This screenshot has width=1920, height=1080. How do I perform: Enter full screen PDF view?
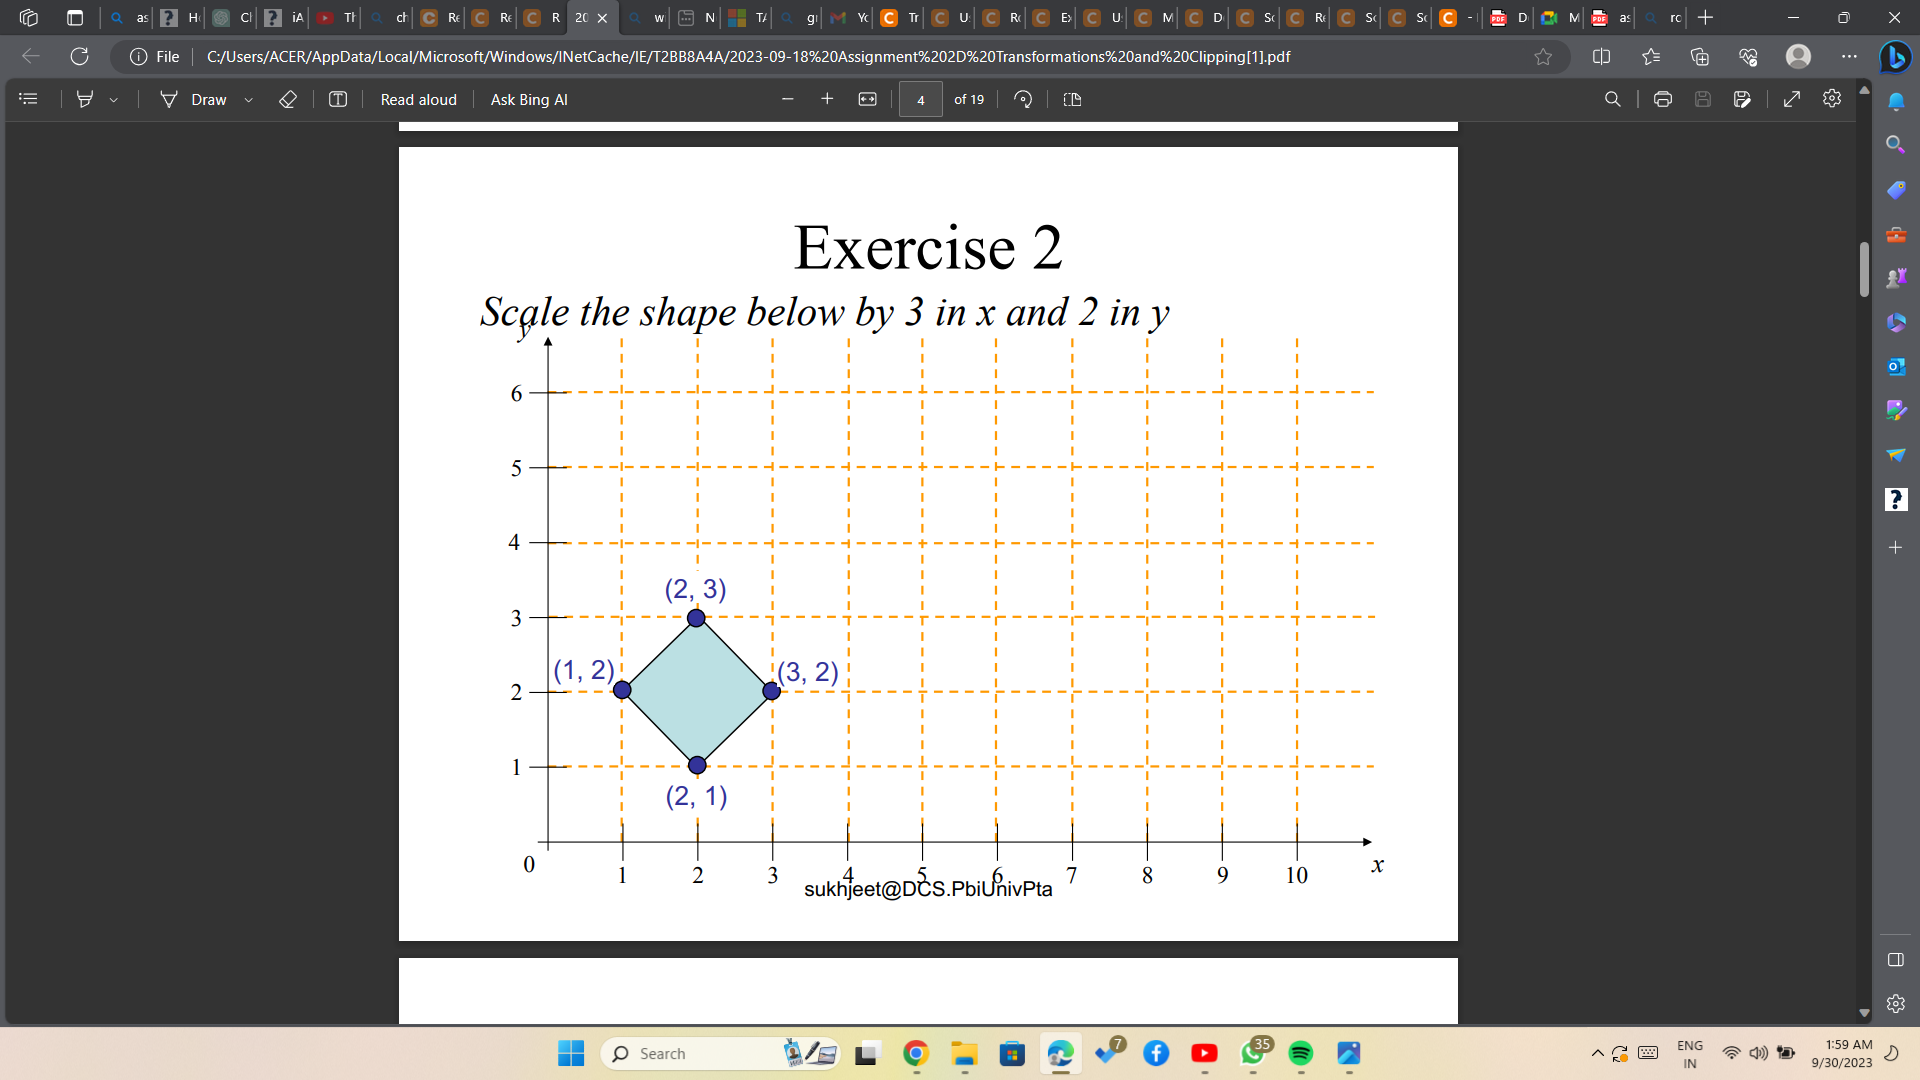pyautogui.click(x=1791, y=99)
